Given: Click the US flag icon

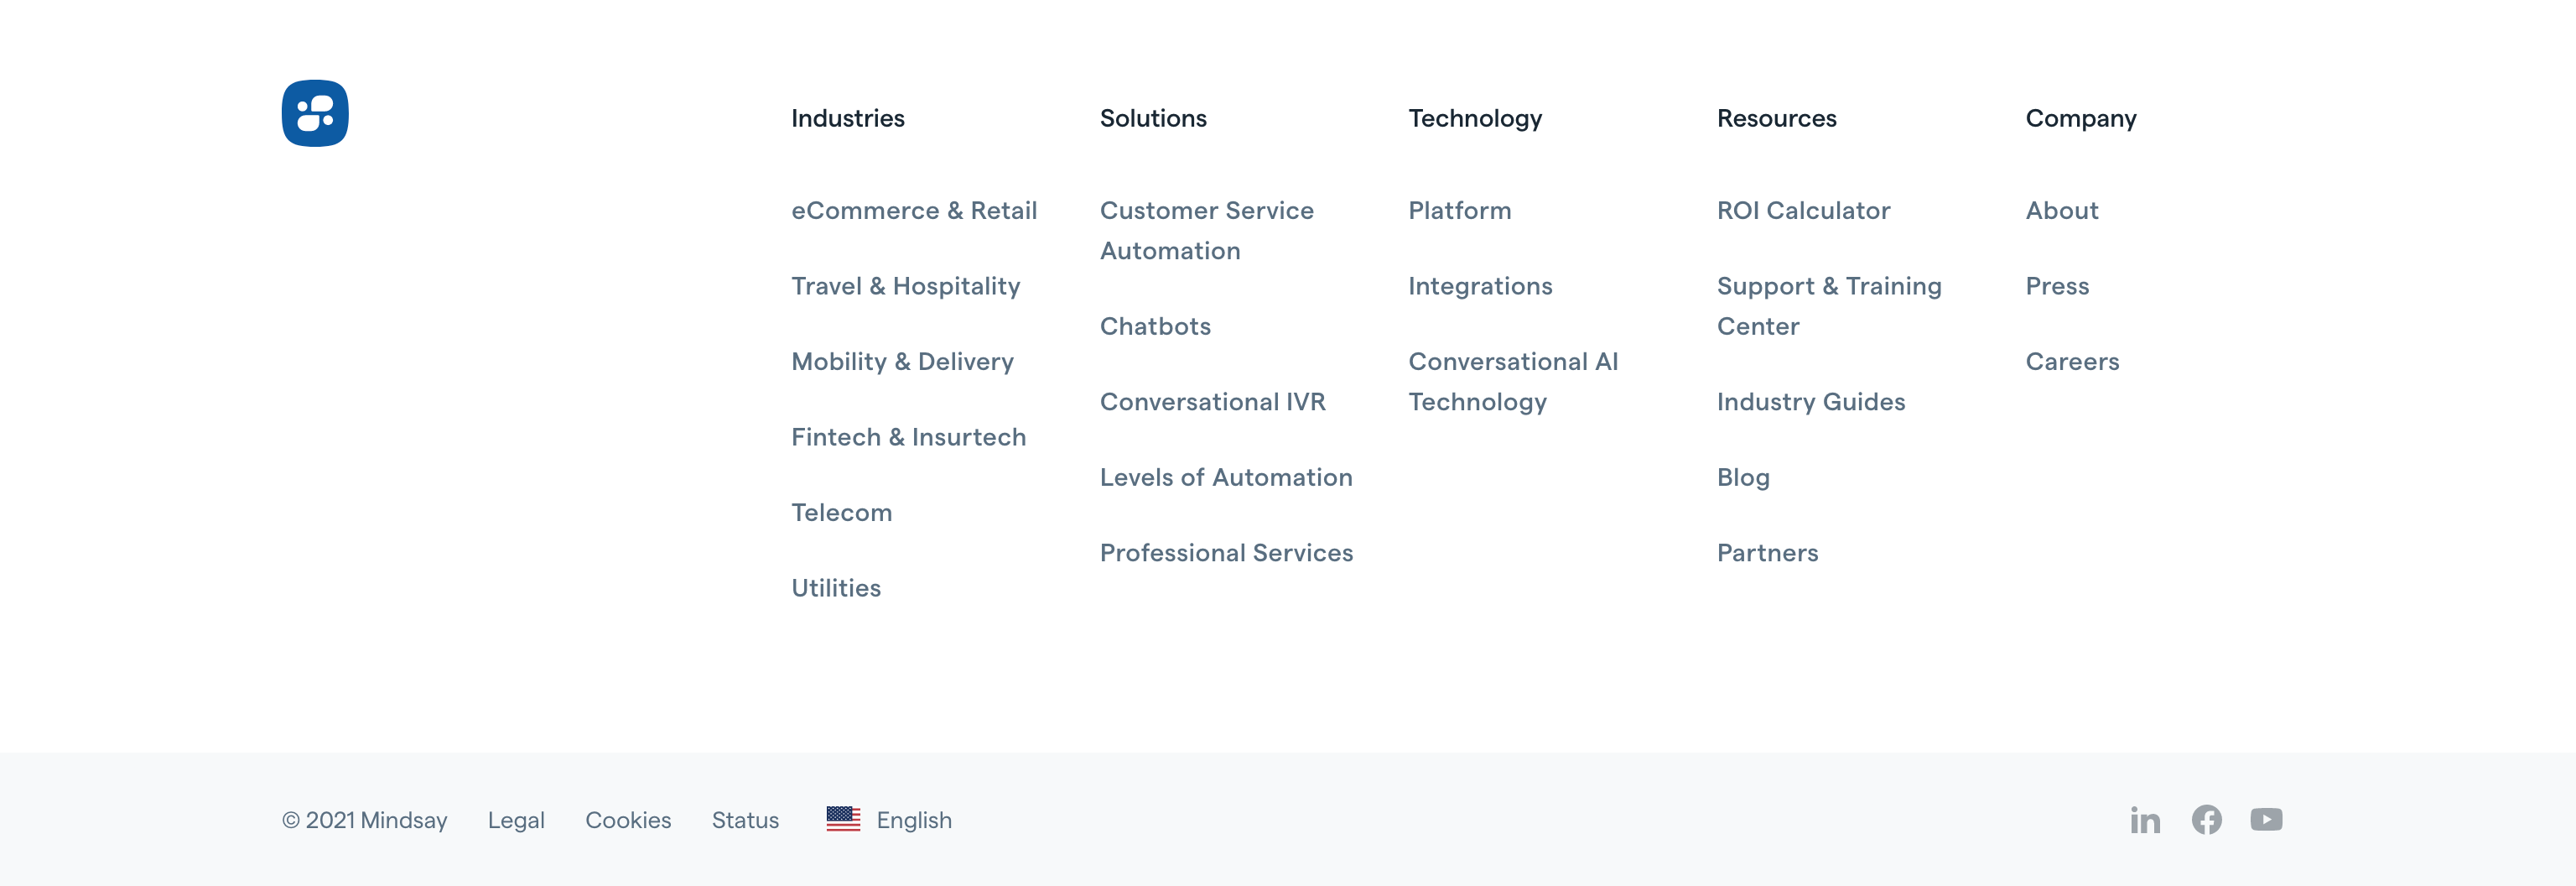Looking at the screenshot, I should pos(843,819).
